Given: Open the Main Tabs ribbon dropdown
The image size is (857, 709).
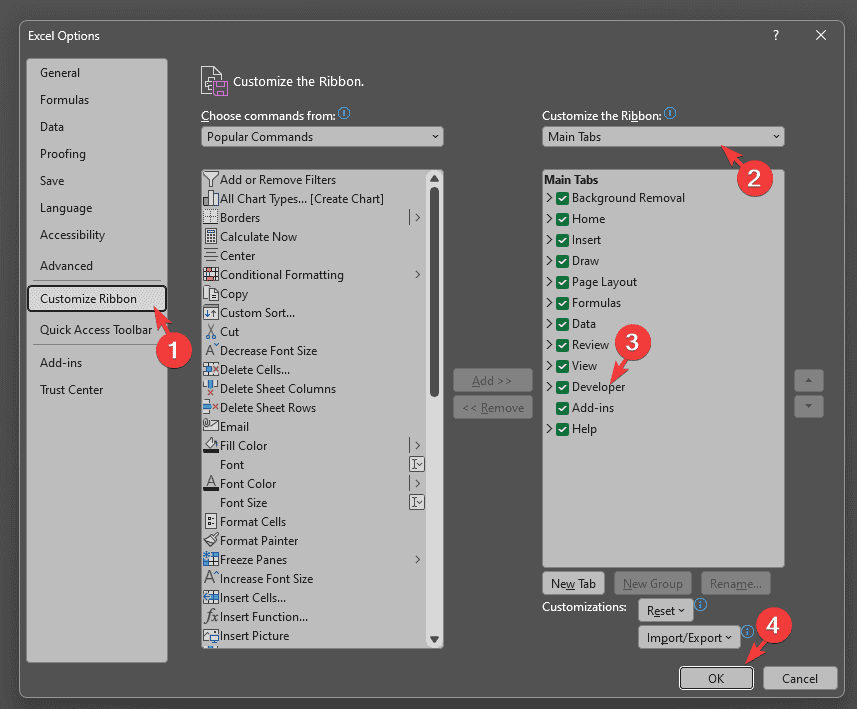Looking at the screenshot, I should (x=663, y=137).
